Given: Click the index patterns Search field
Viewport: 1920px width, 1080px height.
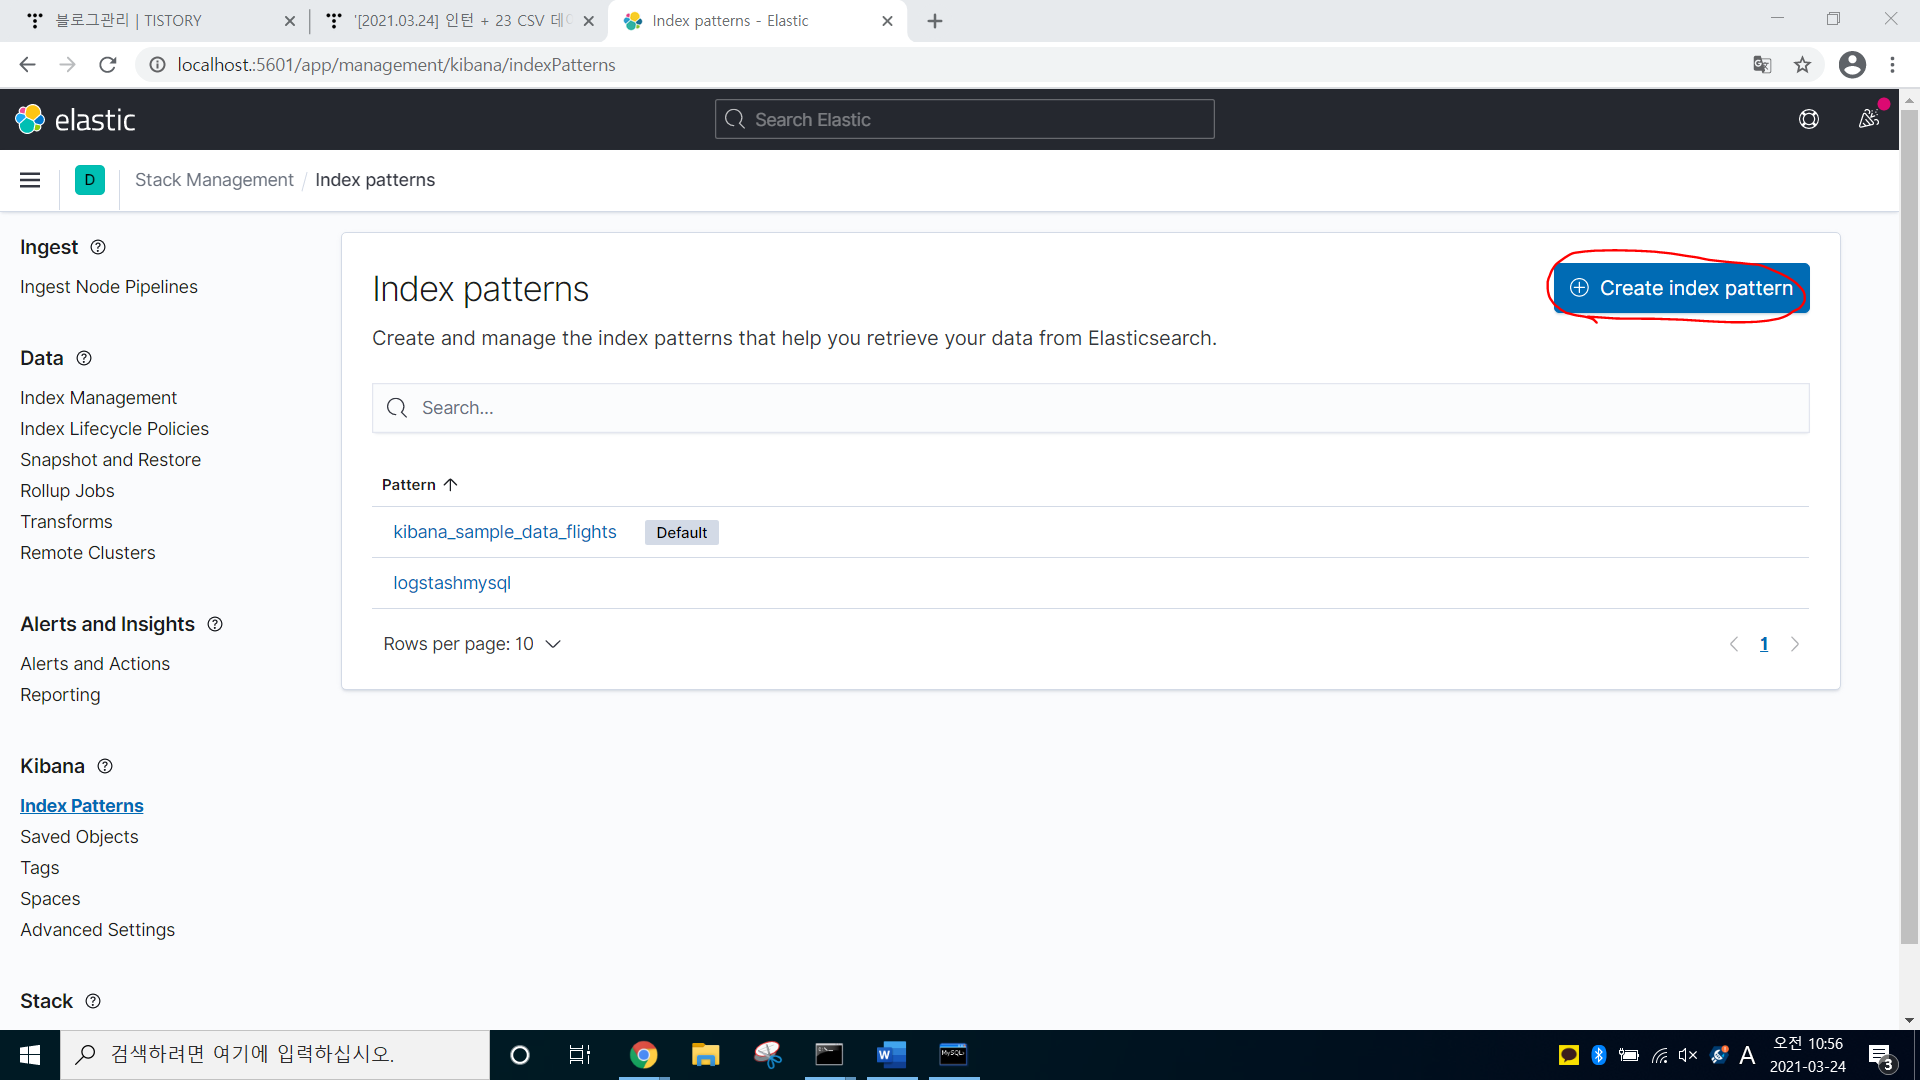Looking at the screenshot, I should pos(1090,408).
